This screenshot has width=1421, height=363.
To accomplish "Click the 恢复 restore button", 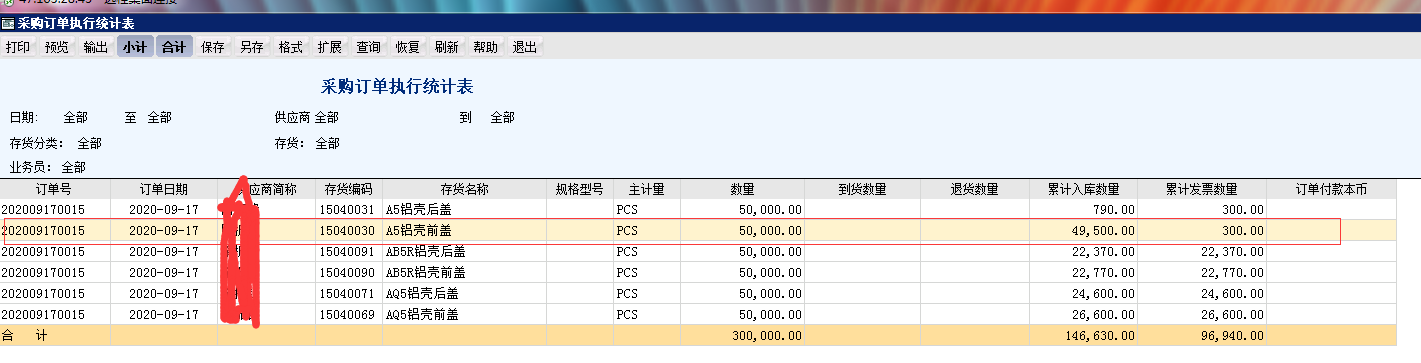I will click(408, 47).
